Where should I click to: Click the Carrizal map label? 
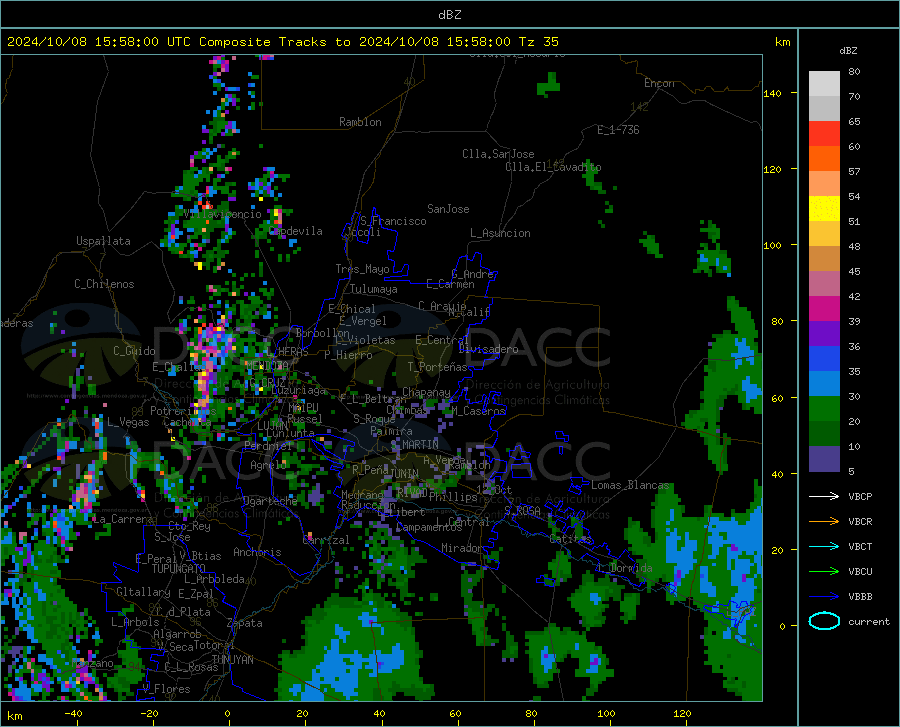(326, 541)
